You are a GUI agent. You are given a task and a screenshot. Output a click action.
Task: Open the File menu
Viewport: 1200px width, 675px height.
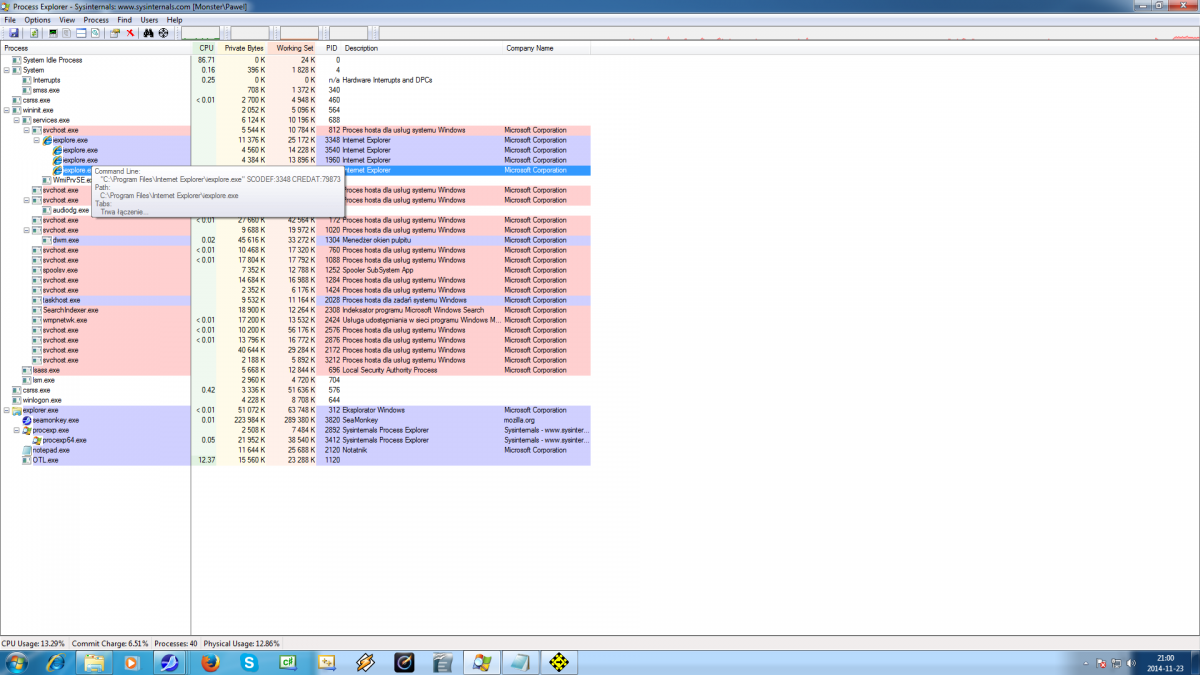pos(10,20)
